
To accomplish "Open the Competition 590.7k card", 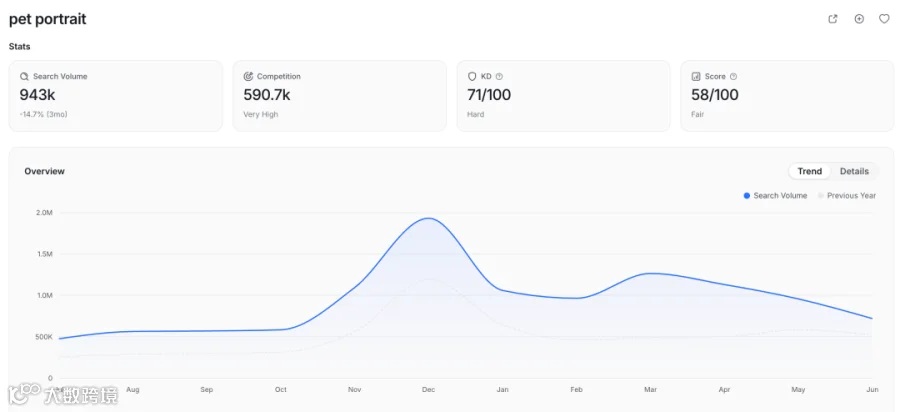I will point(340,96).
